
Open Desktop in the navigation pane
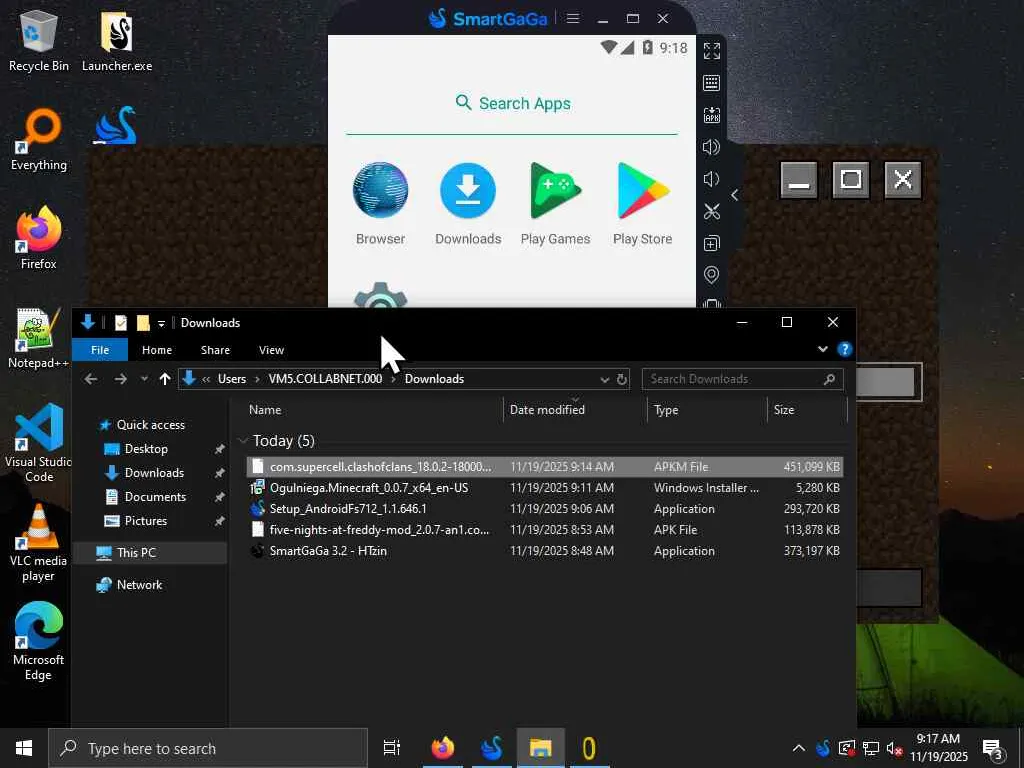(146, 449)
